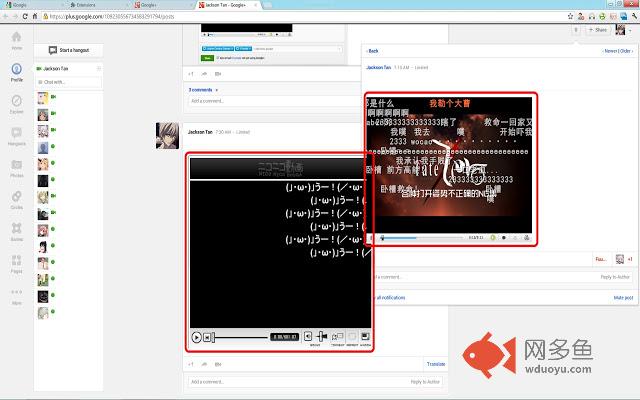
Task: Bookmark page with the star icon
Action: coord(570,16)
